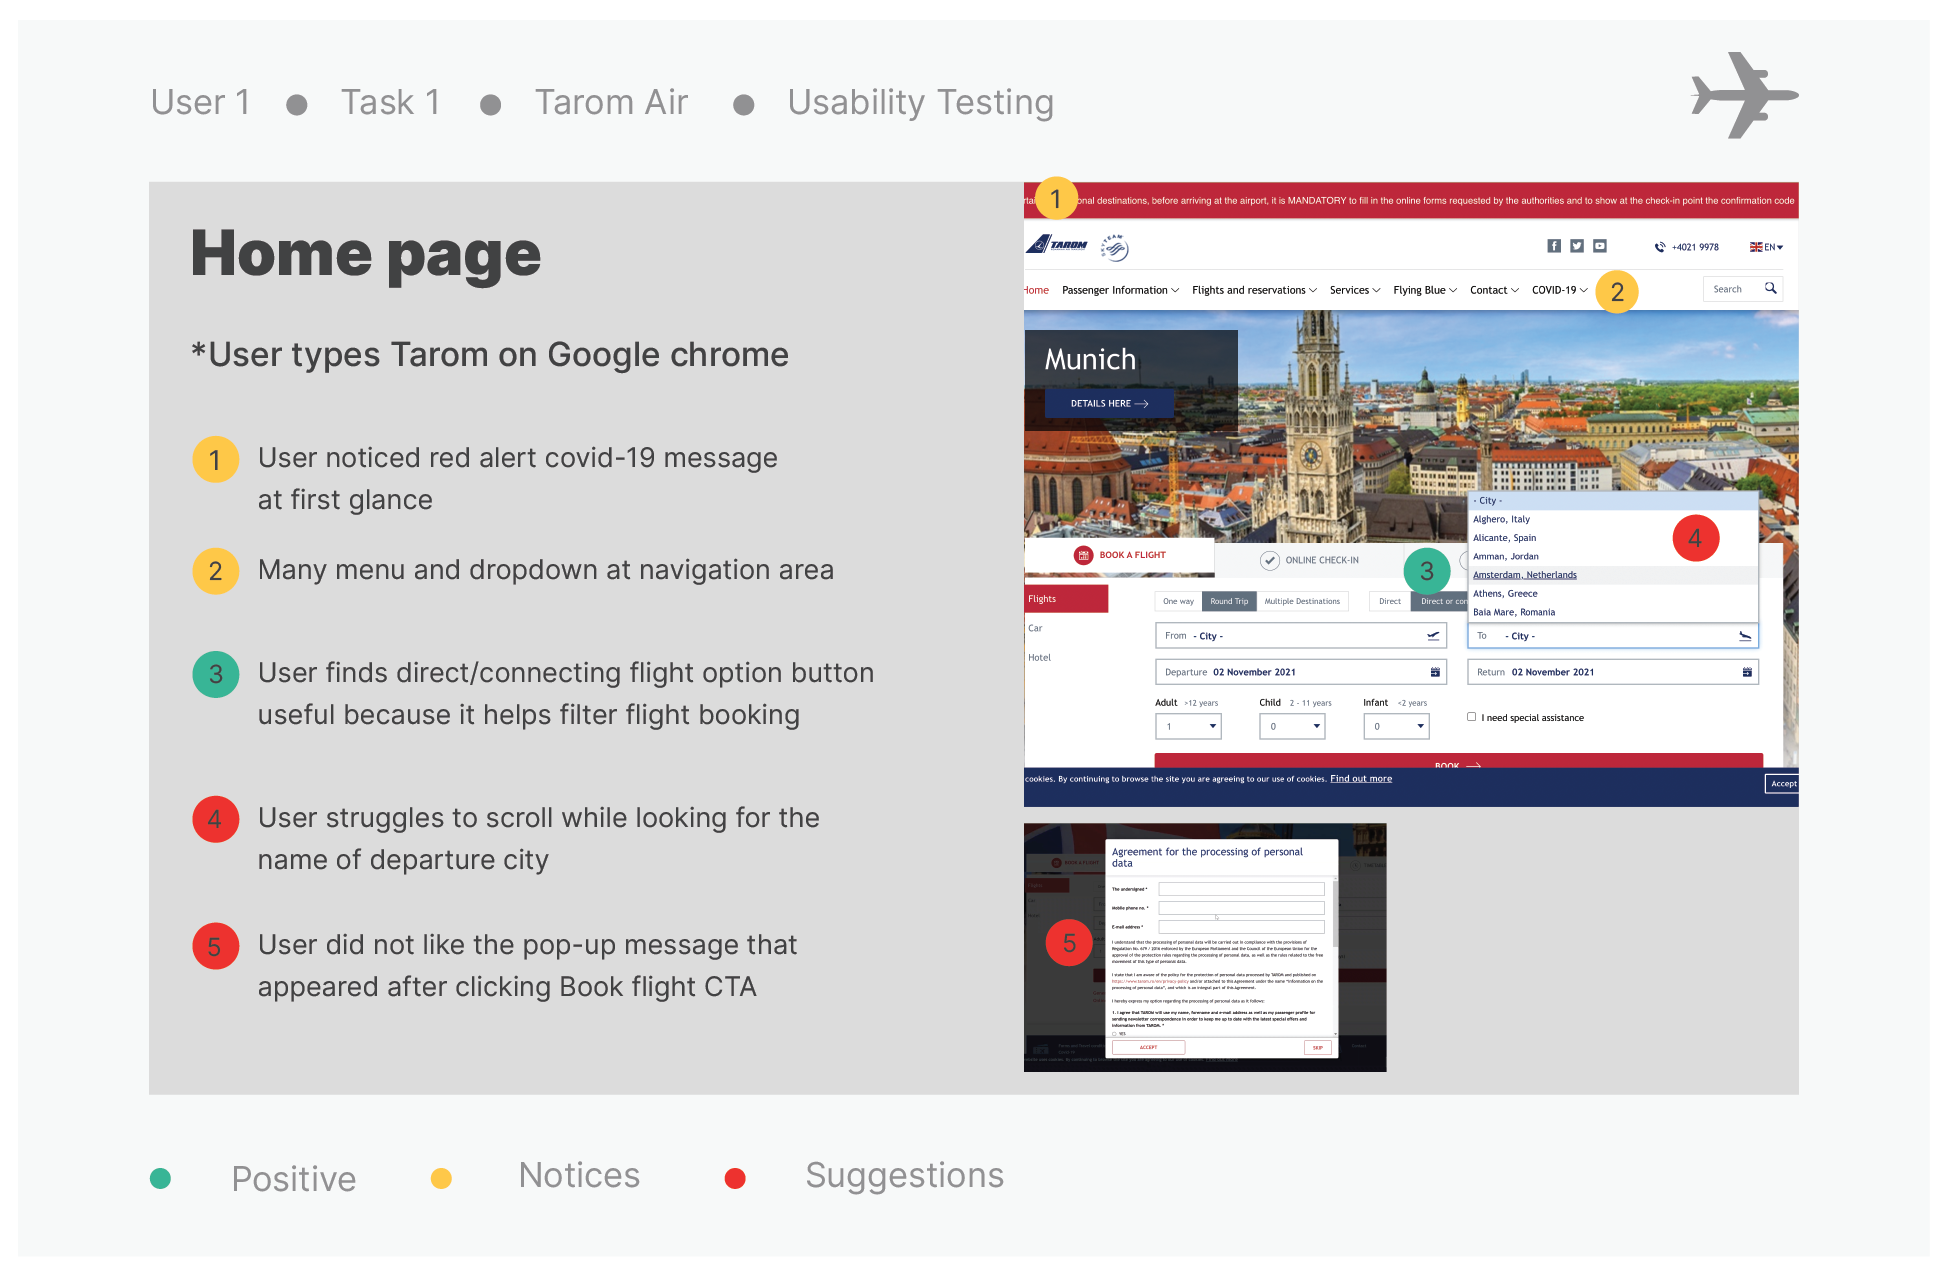1948x1276 pixels.
Task: Click the Mobile phone no. input field
Action: pyautogui.click(x=1241, y=908)
